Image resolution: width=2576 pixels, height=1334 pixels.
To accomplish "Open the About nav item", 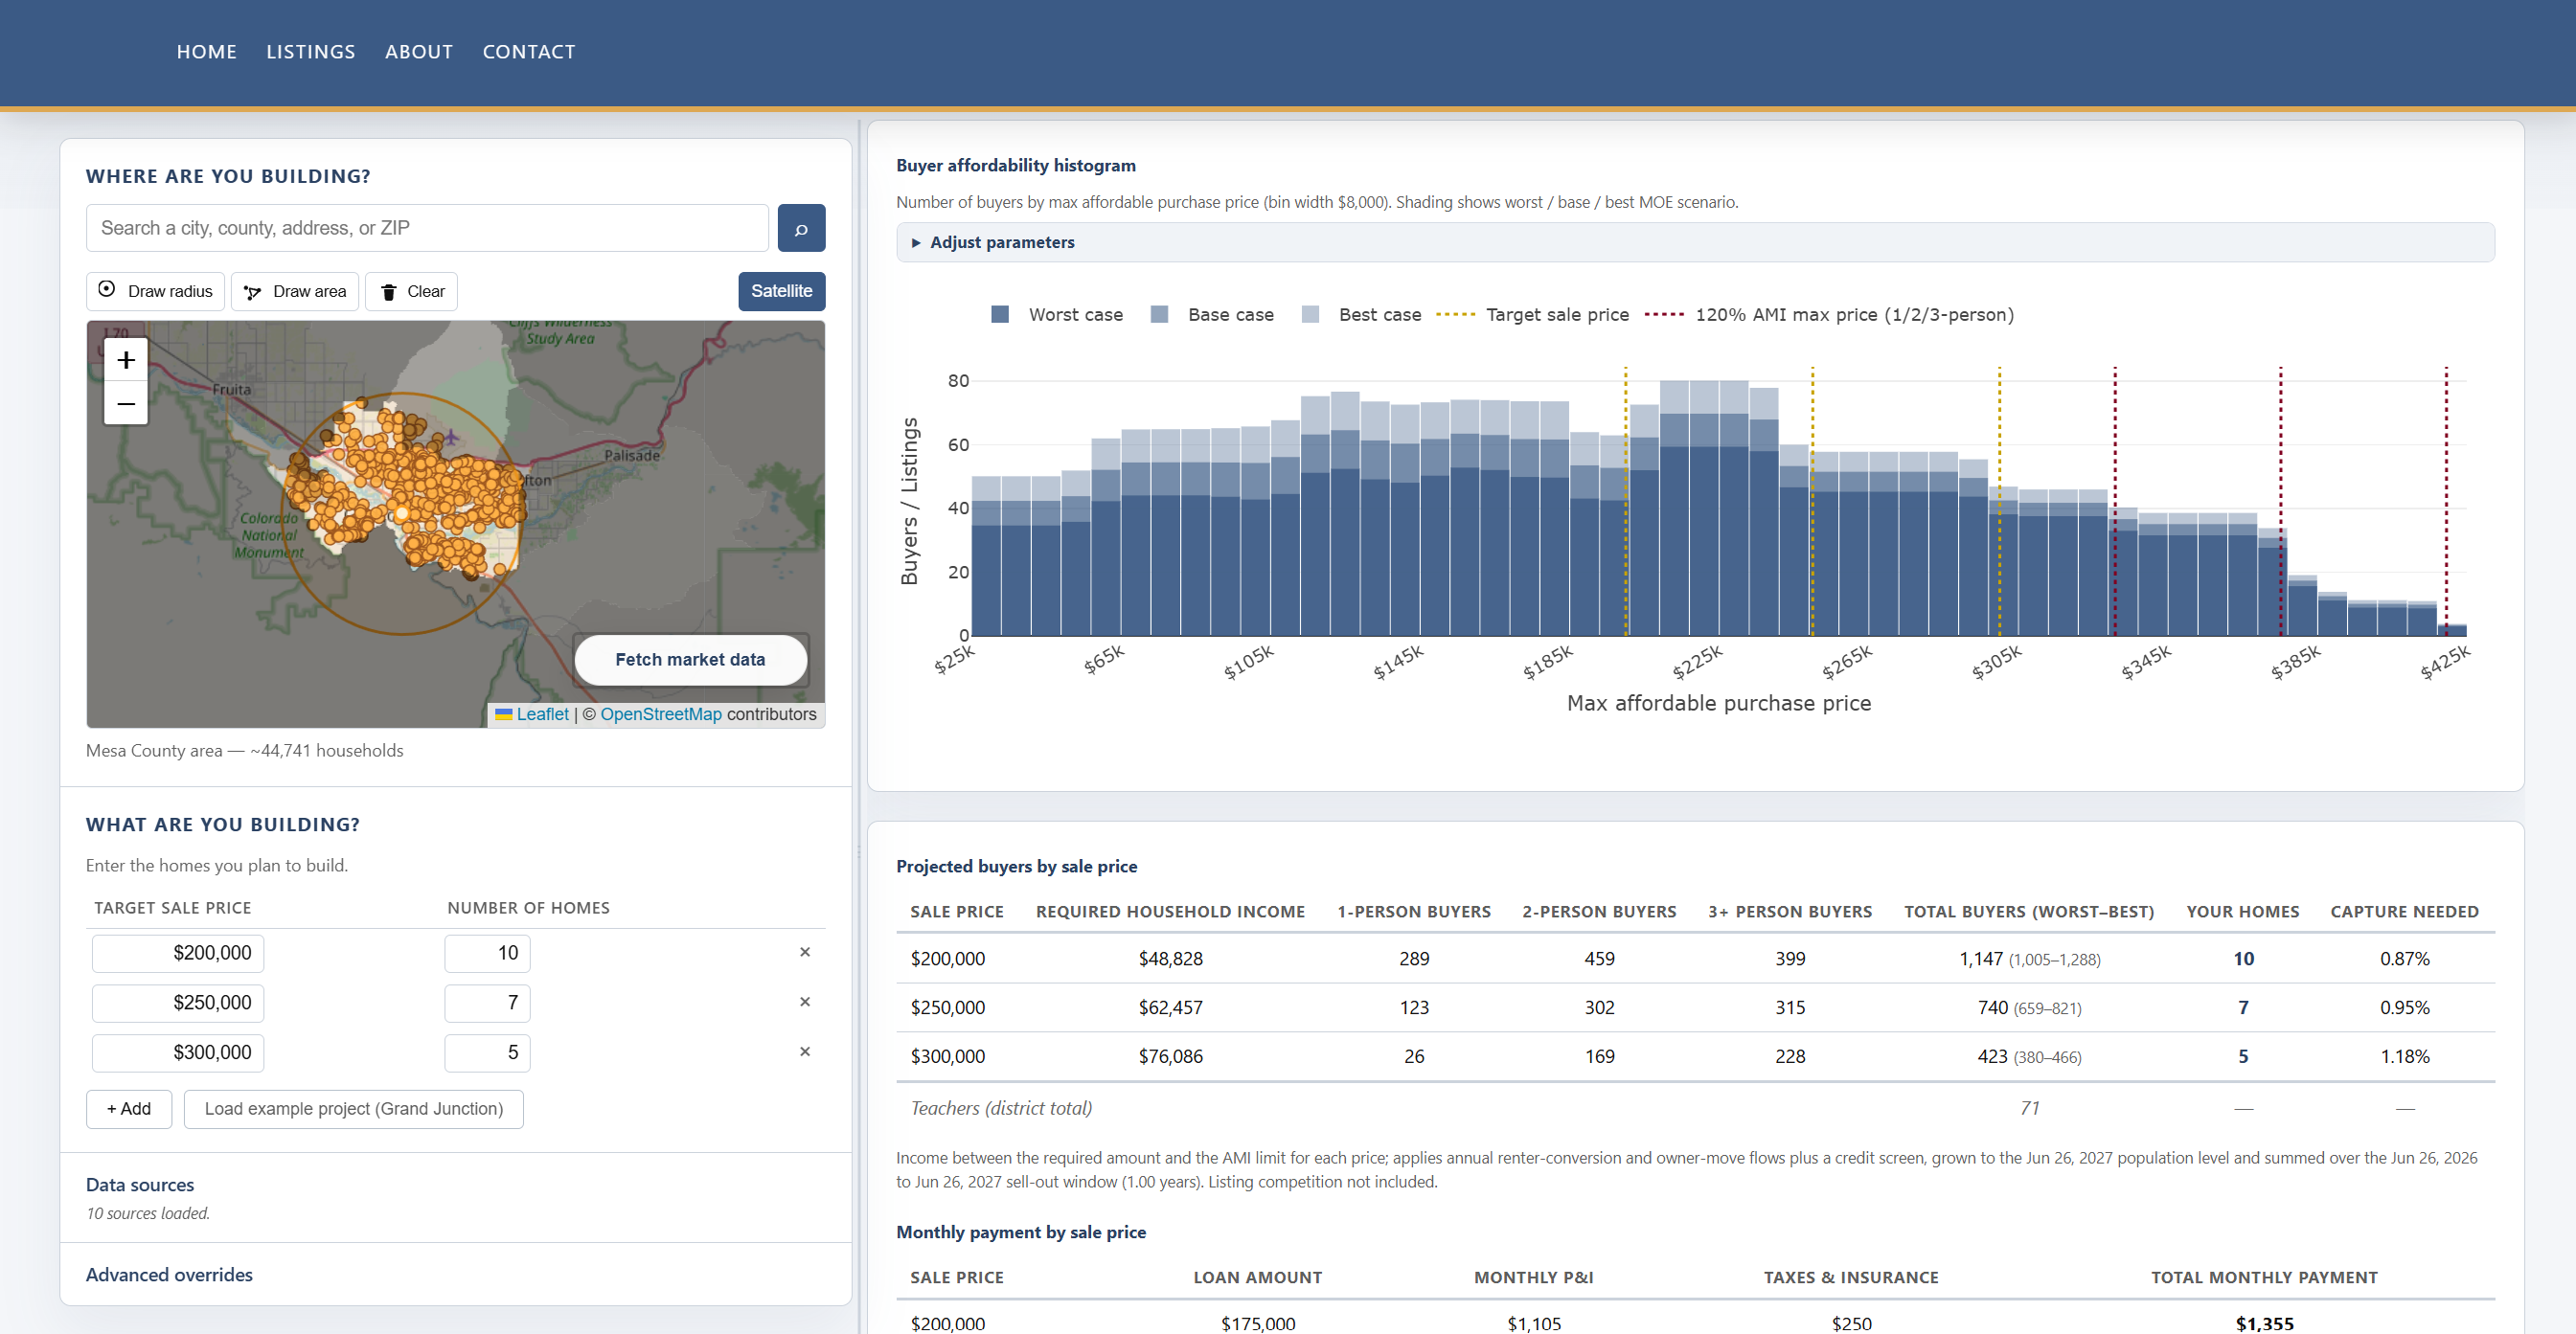I will (419, 52).
